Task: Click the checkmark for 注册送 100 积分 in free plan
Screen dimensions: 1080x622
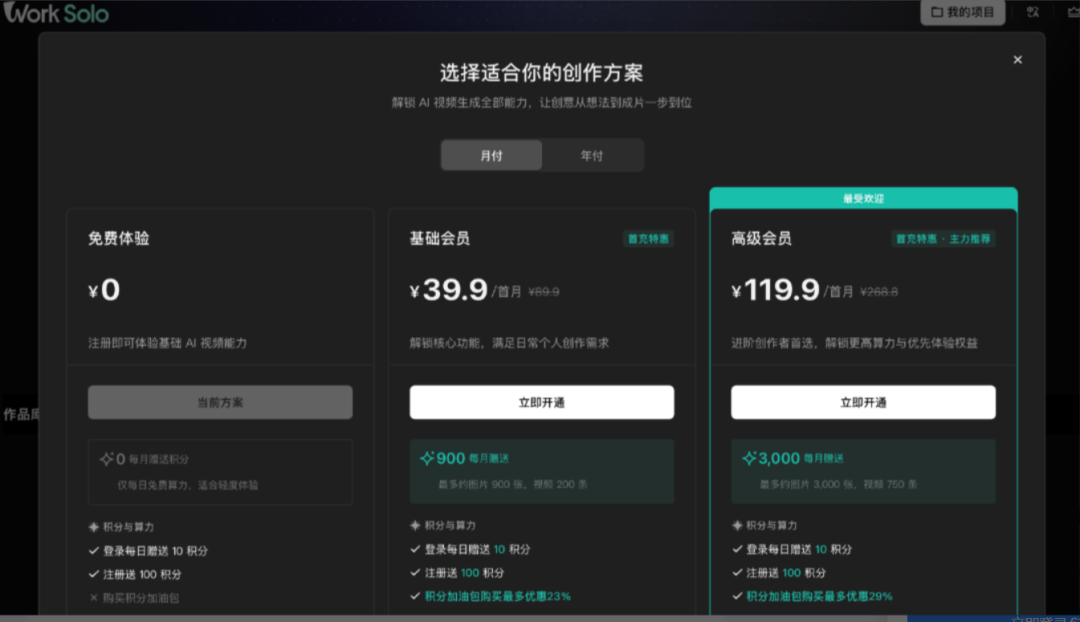Action: tap(94, 574)
